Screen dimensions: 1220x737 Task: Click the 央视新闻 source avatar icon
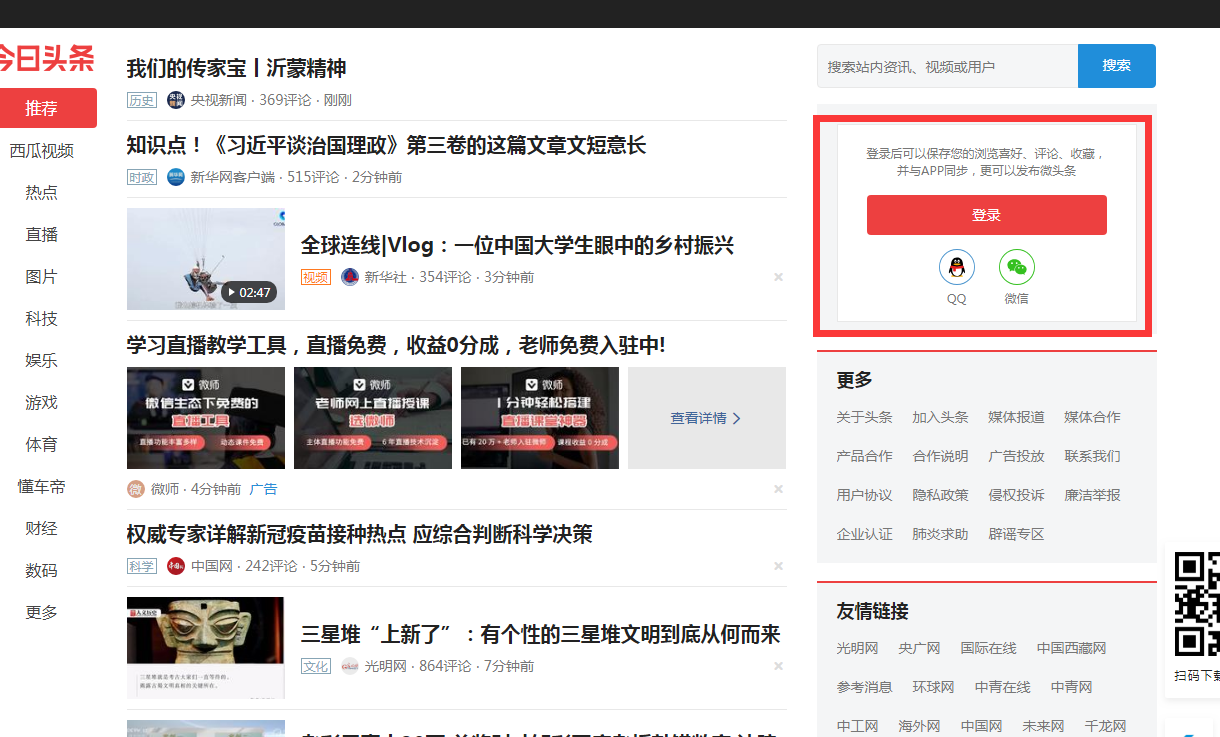[x=176, y=100]
